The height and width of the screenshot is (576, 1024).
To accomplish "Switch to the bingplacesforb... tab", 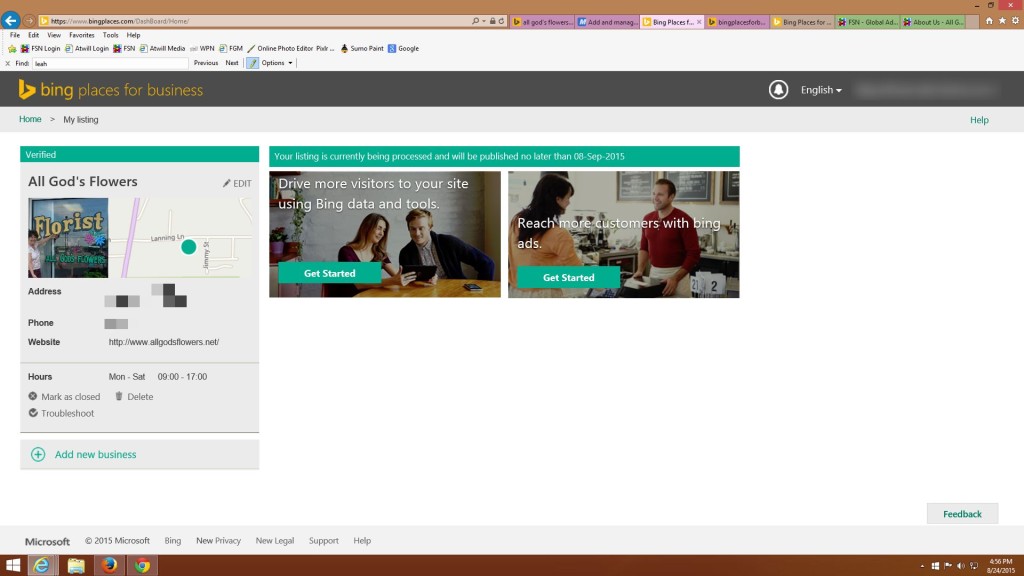I will 737,22.
